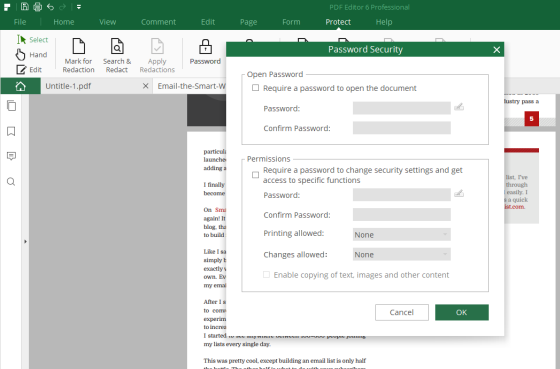Open the File menu
The width and height of the screenshot is (560, 369).
click(20, 22)
